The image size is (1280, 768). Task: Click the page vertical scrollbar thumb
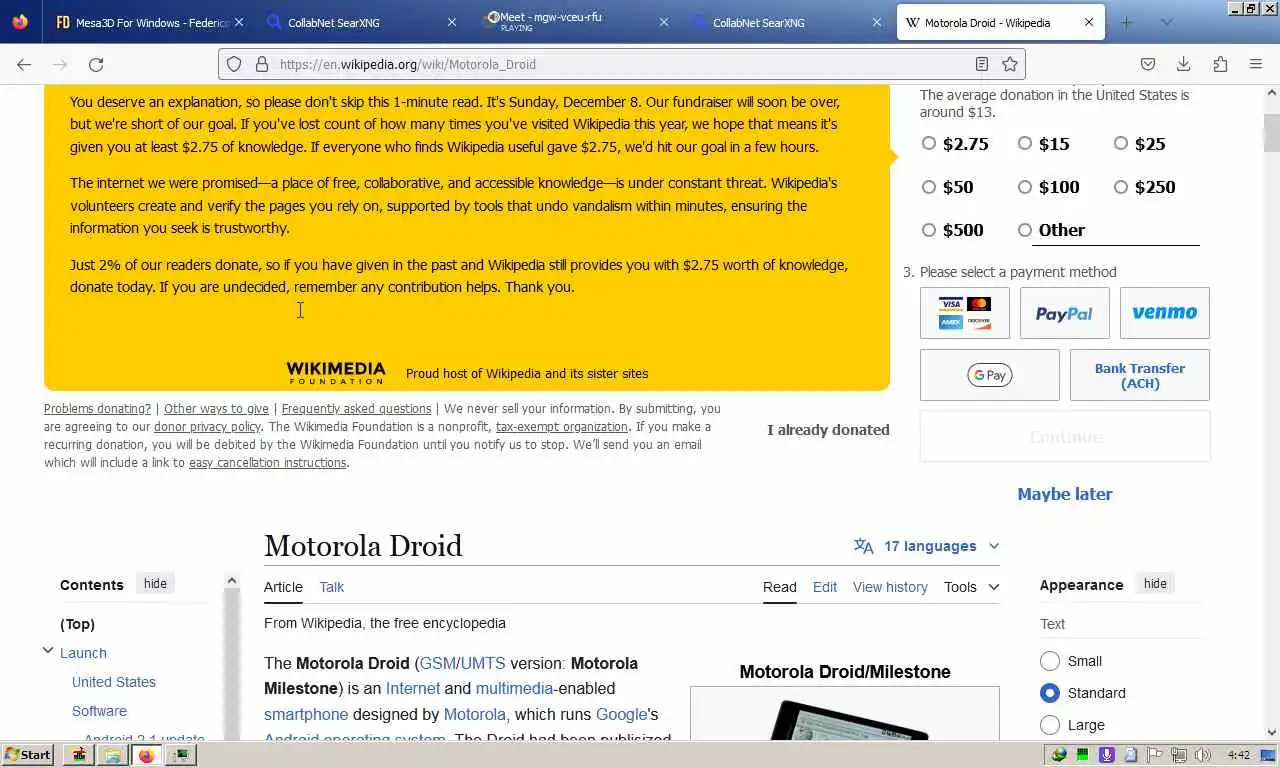[1271, 133]
